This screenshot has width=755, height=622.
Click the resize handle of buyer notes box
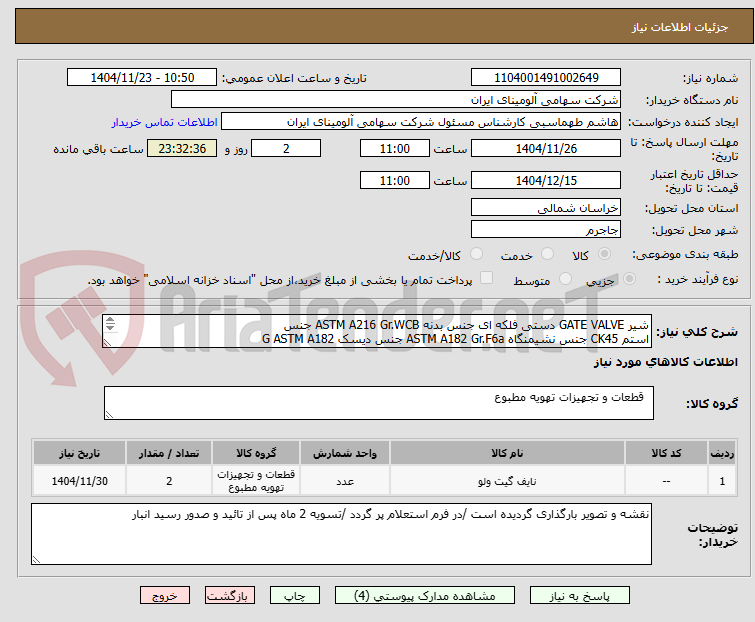pos(36,559)
